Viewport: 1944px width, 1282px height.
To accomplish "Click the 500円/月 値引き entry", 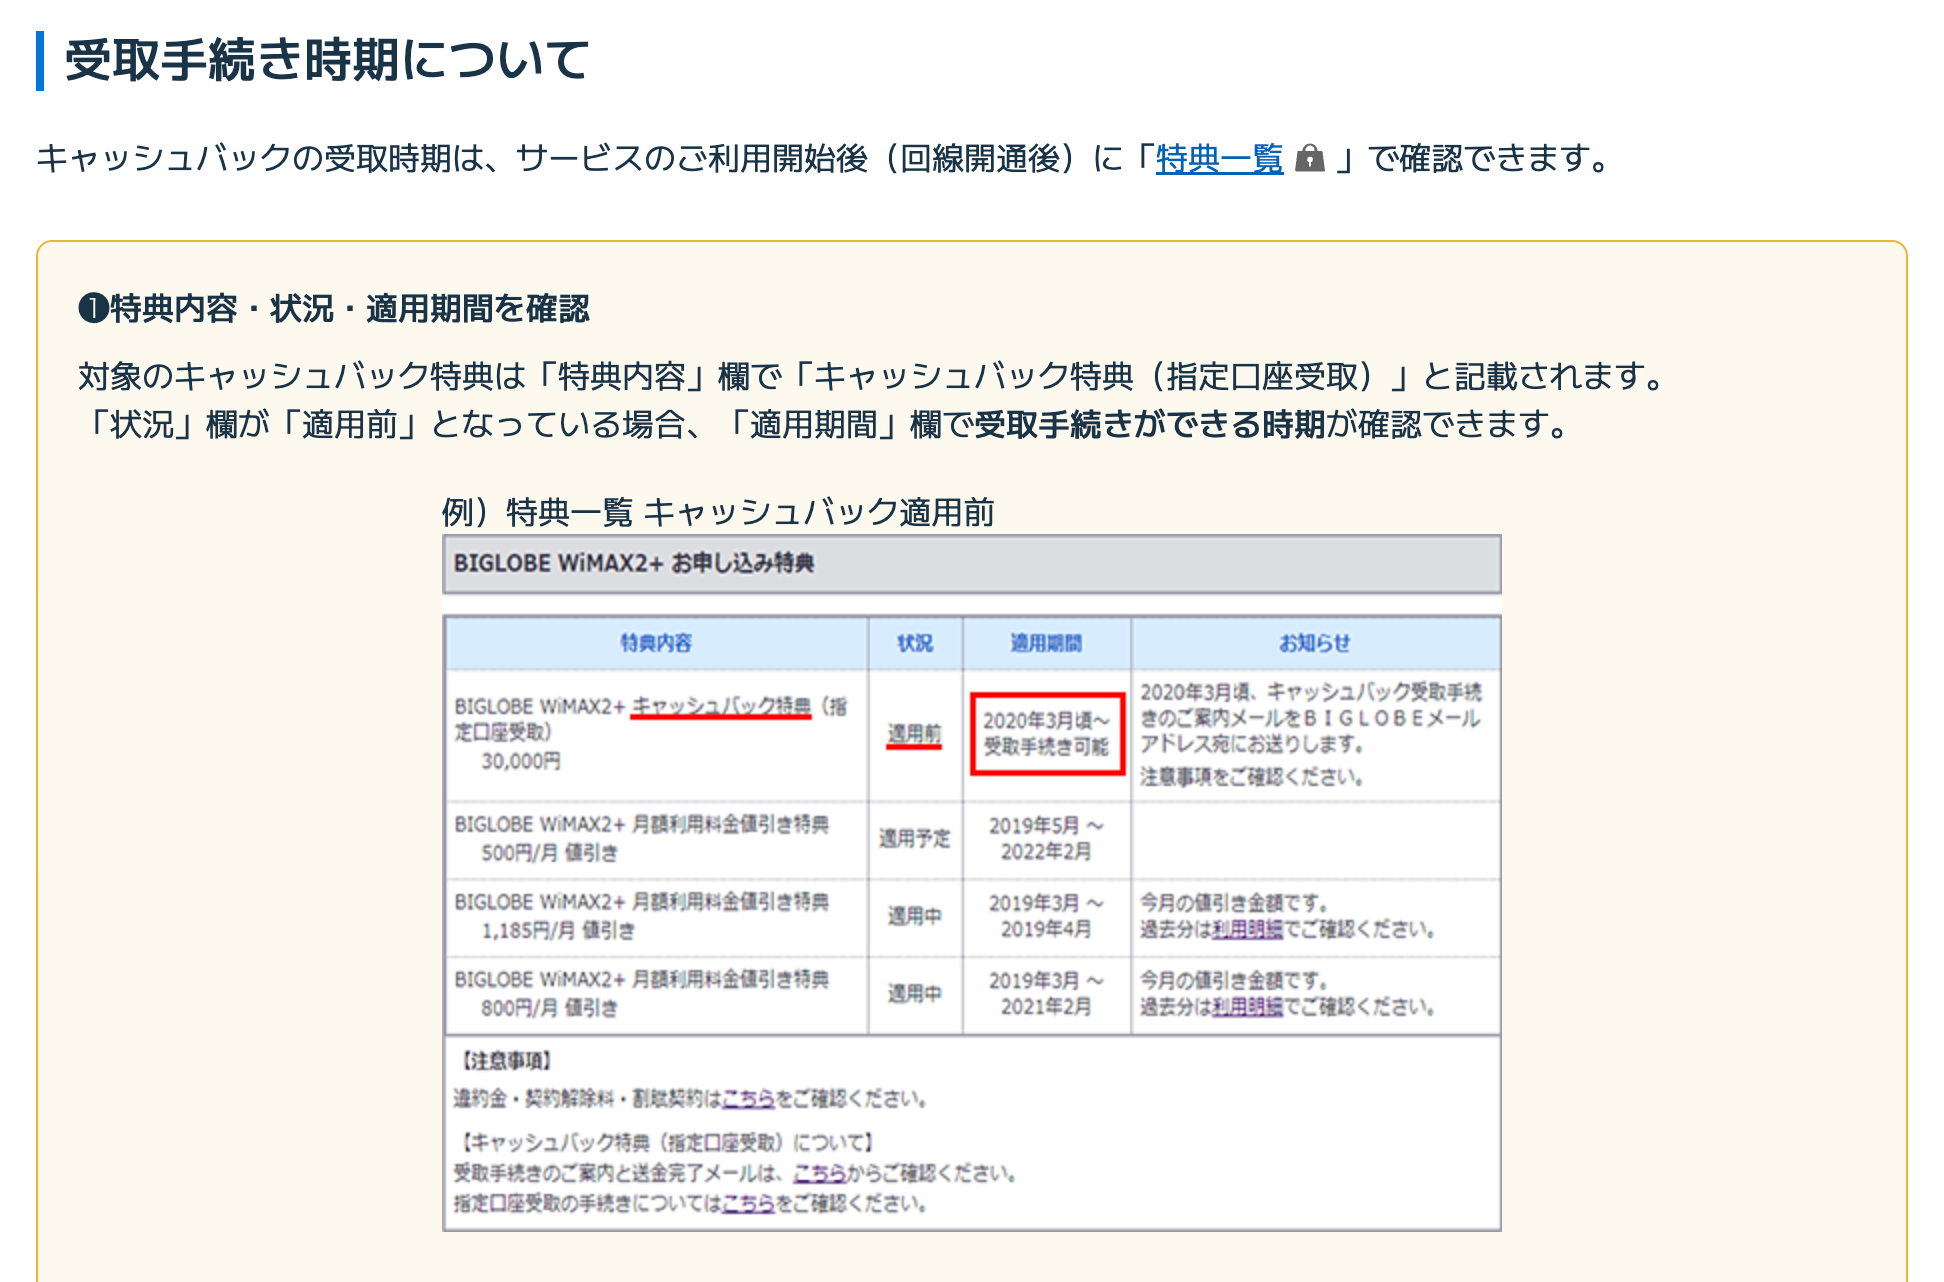I will click(x=549, y=853).
